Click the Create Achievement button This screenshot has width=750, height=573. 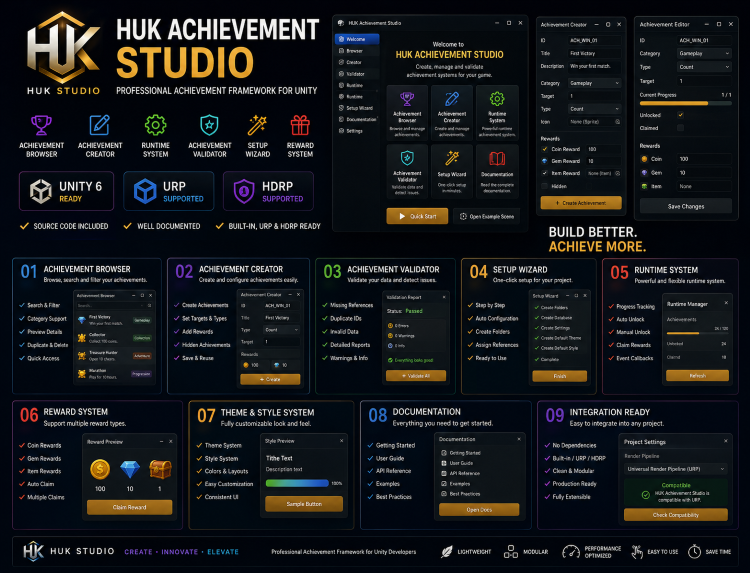[581, 203]
